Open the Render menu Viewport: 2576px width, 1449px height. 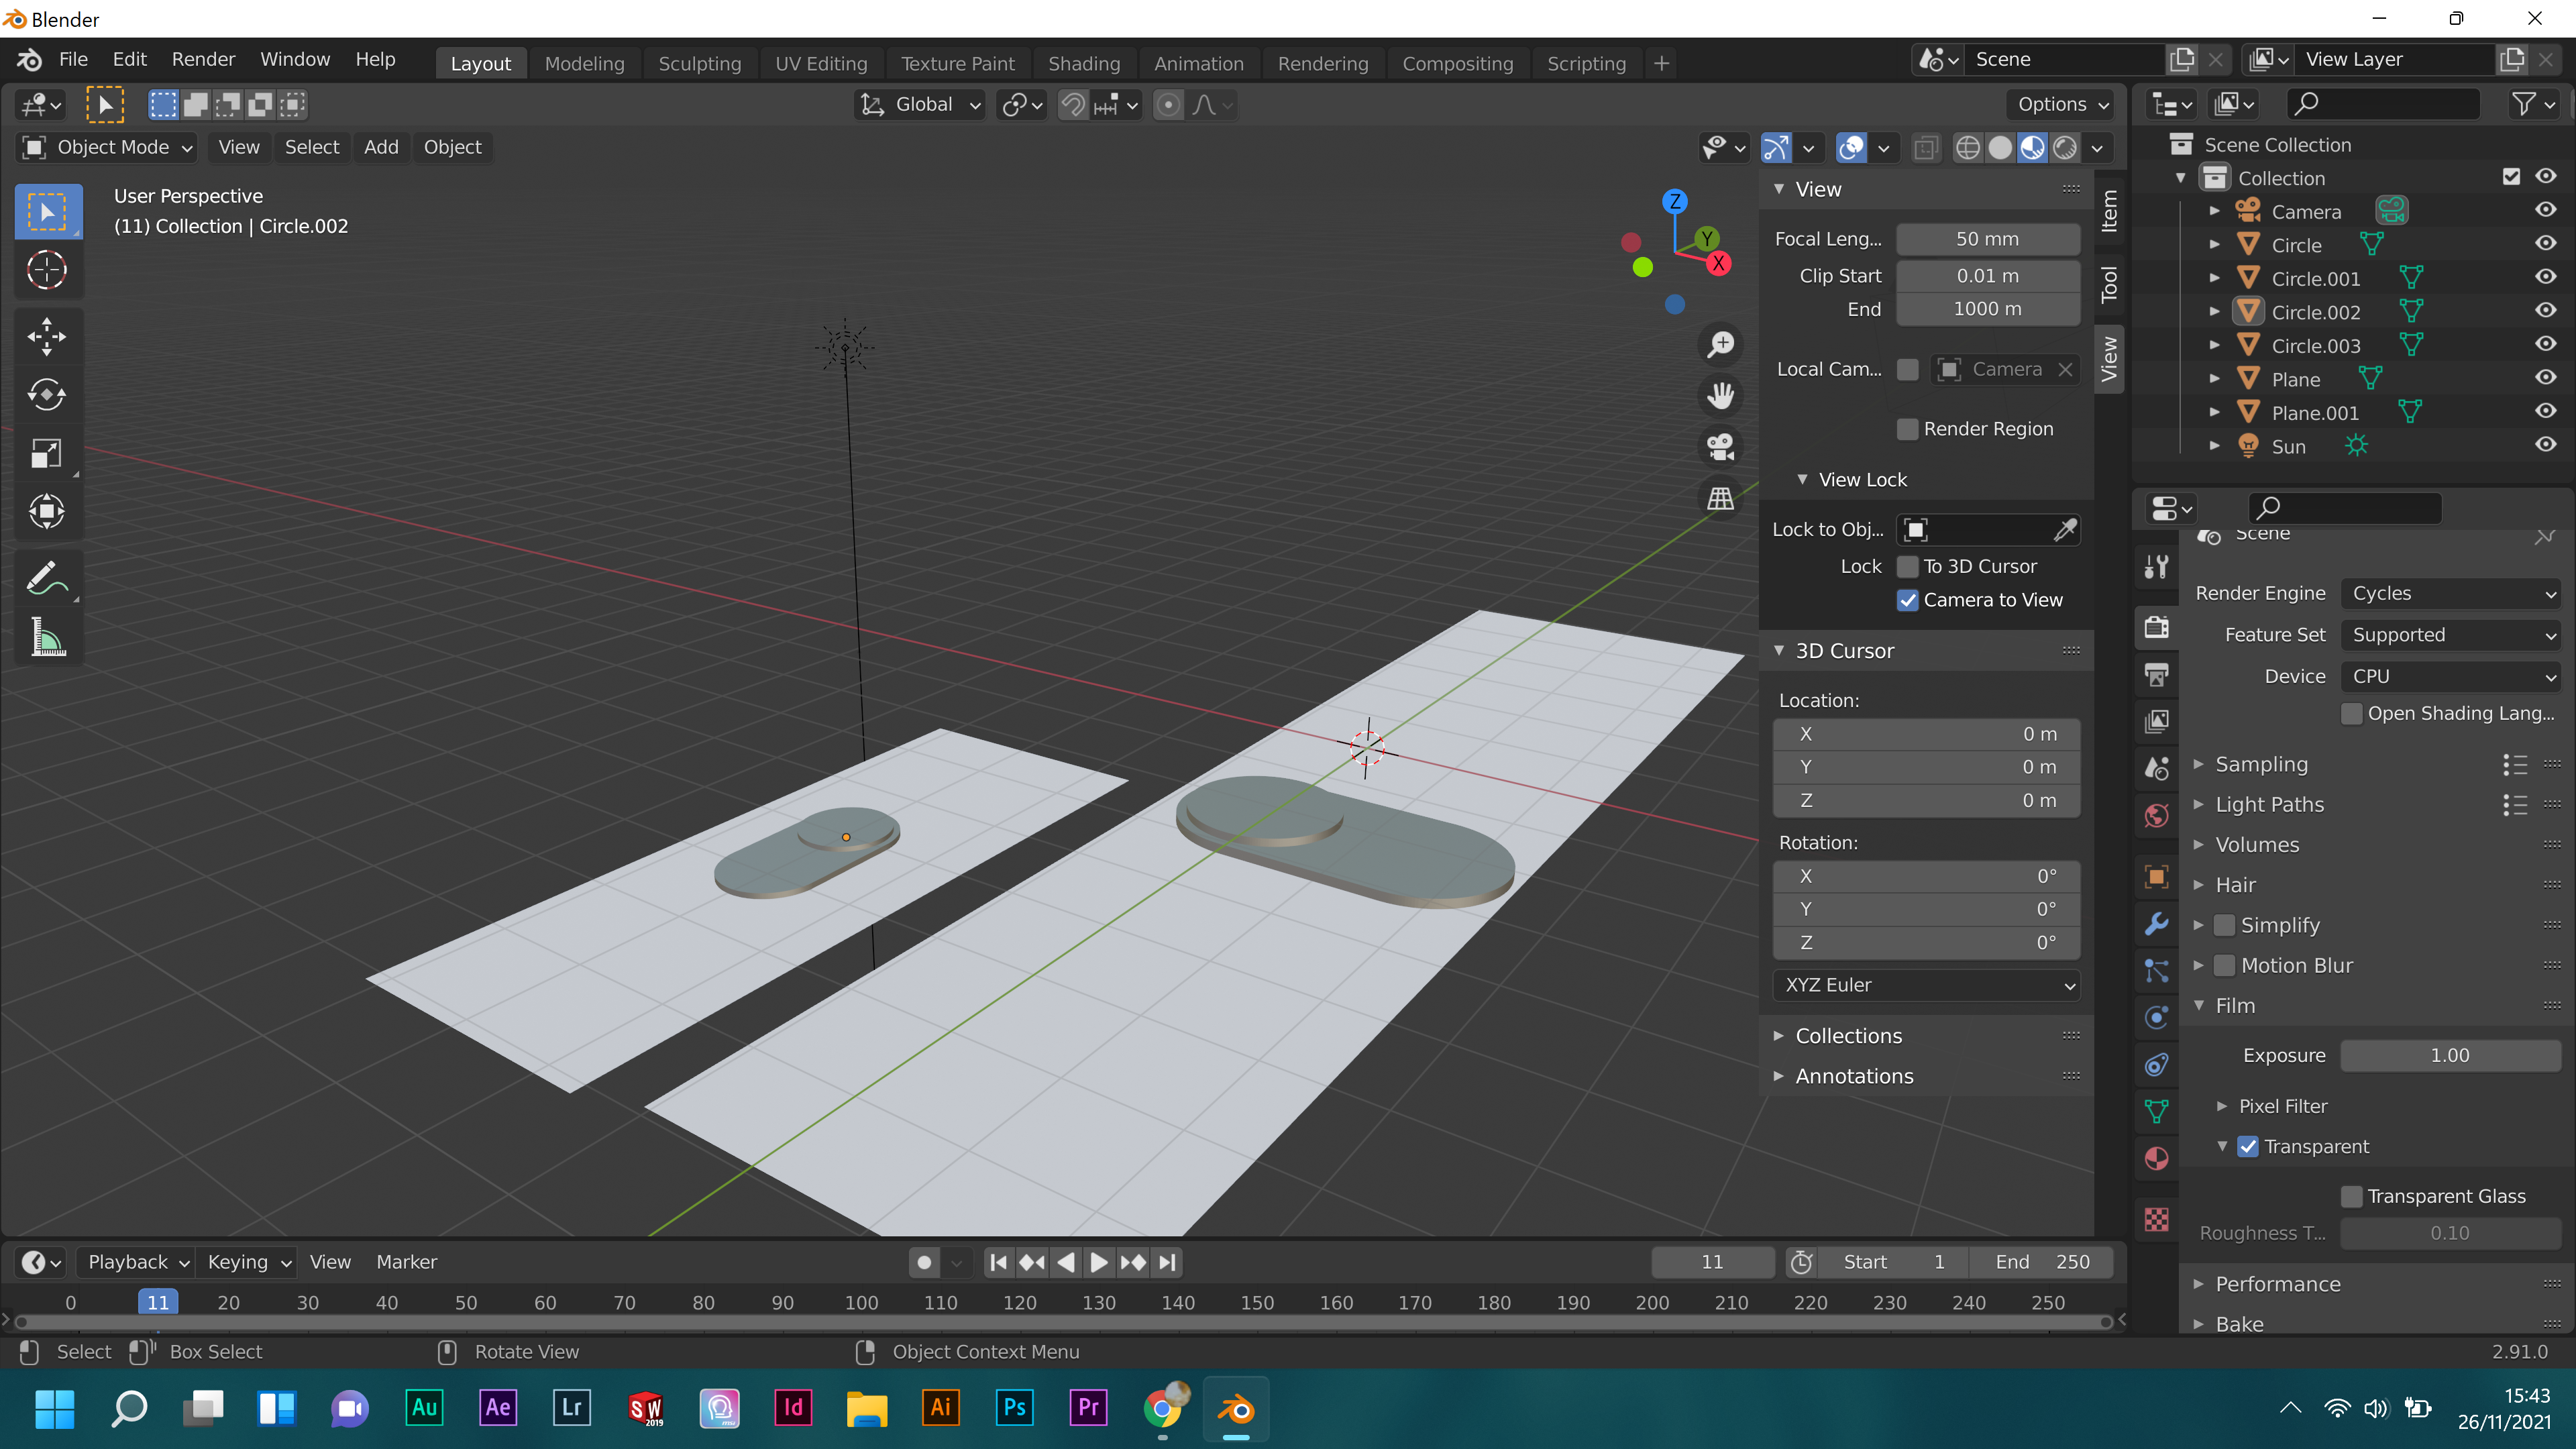[203, 60]
